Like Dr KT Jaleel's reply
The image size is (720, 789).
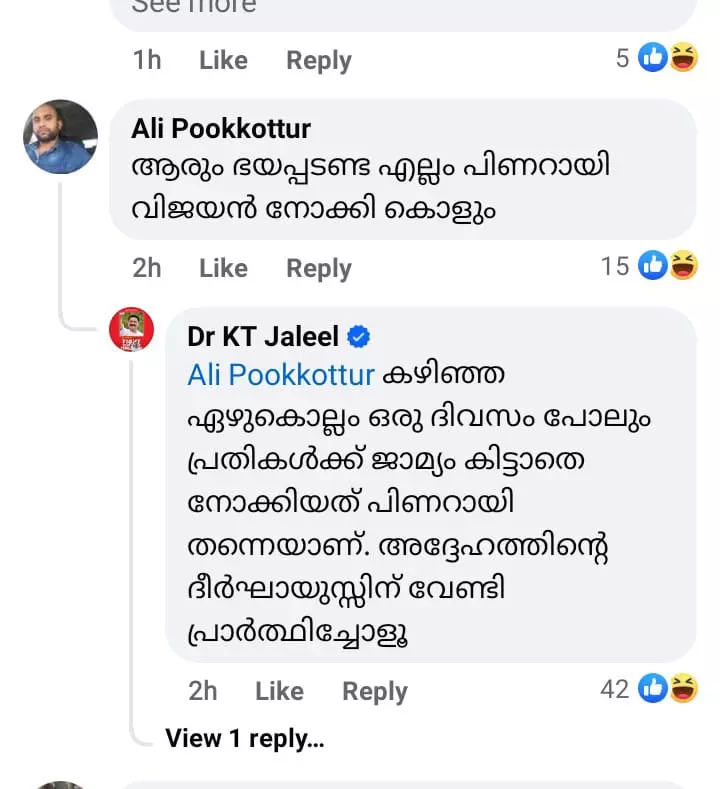click(279, 691)
